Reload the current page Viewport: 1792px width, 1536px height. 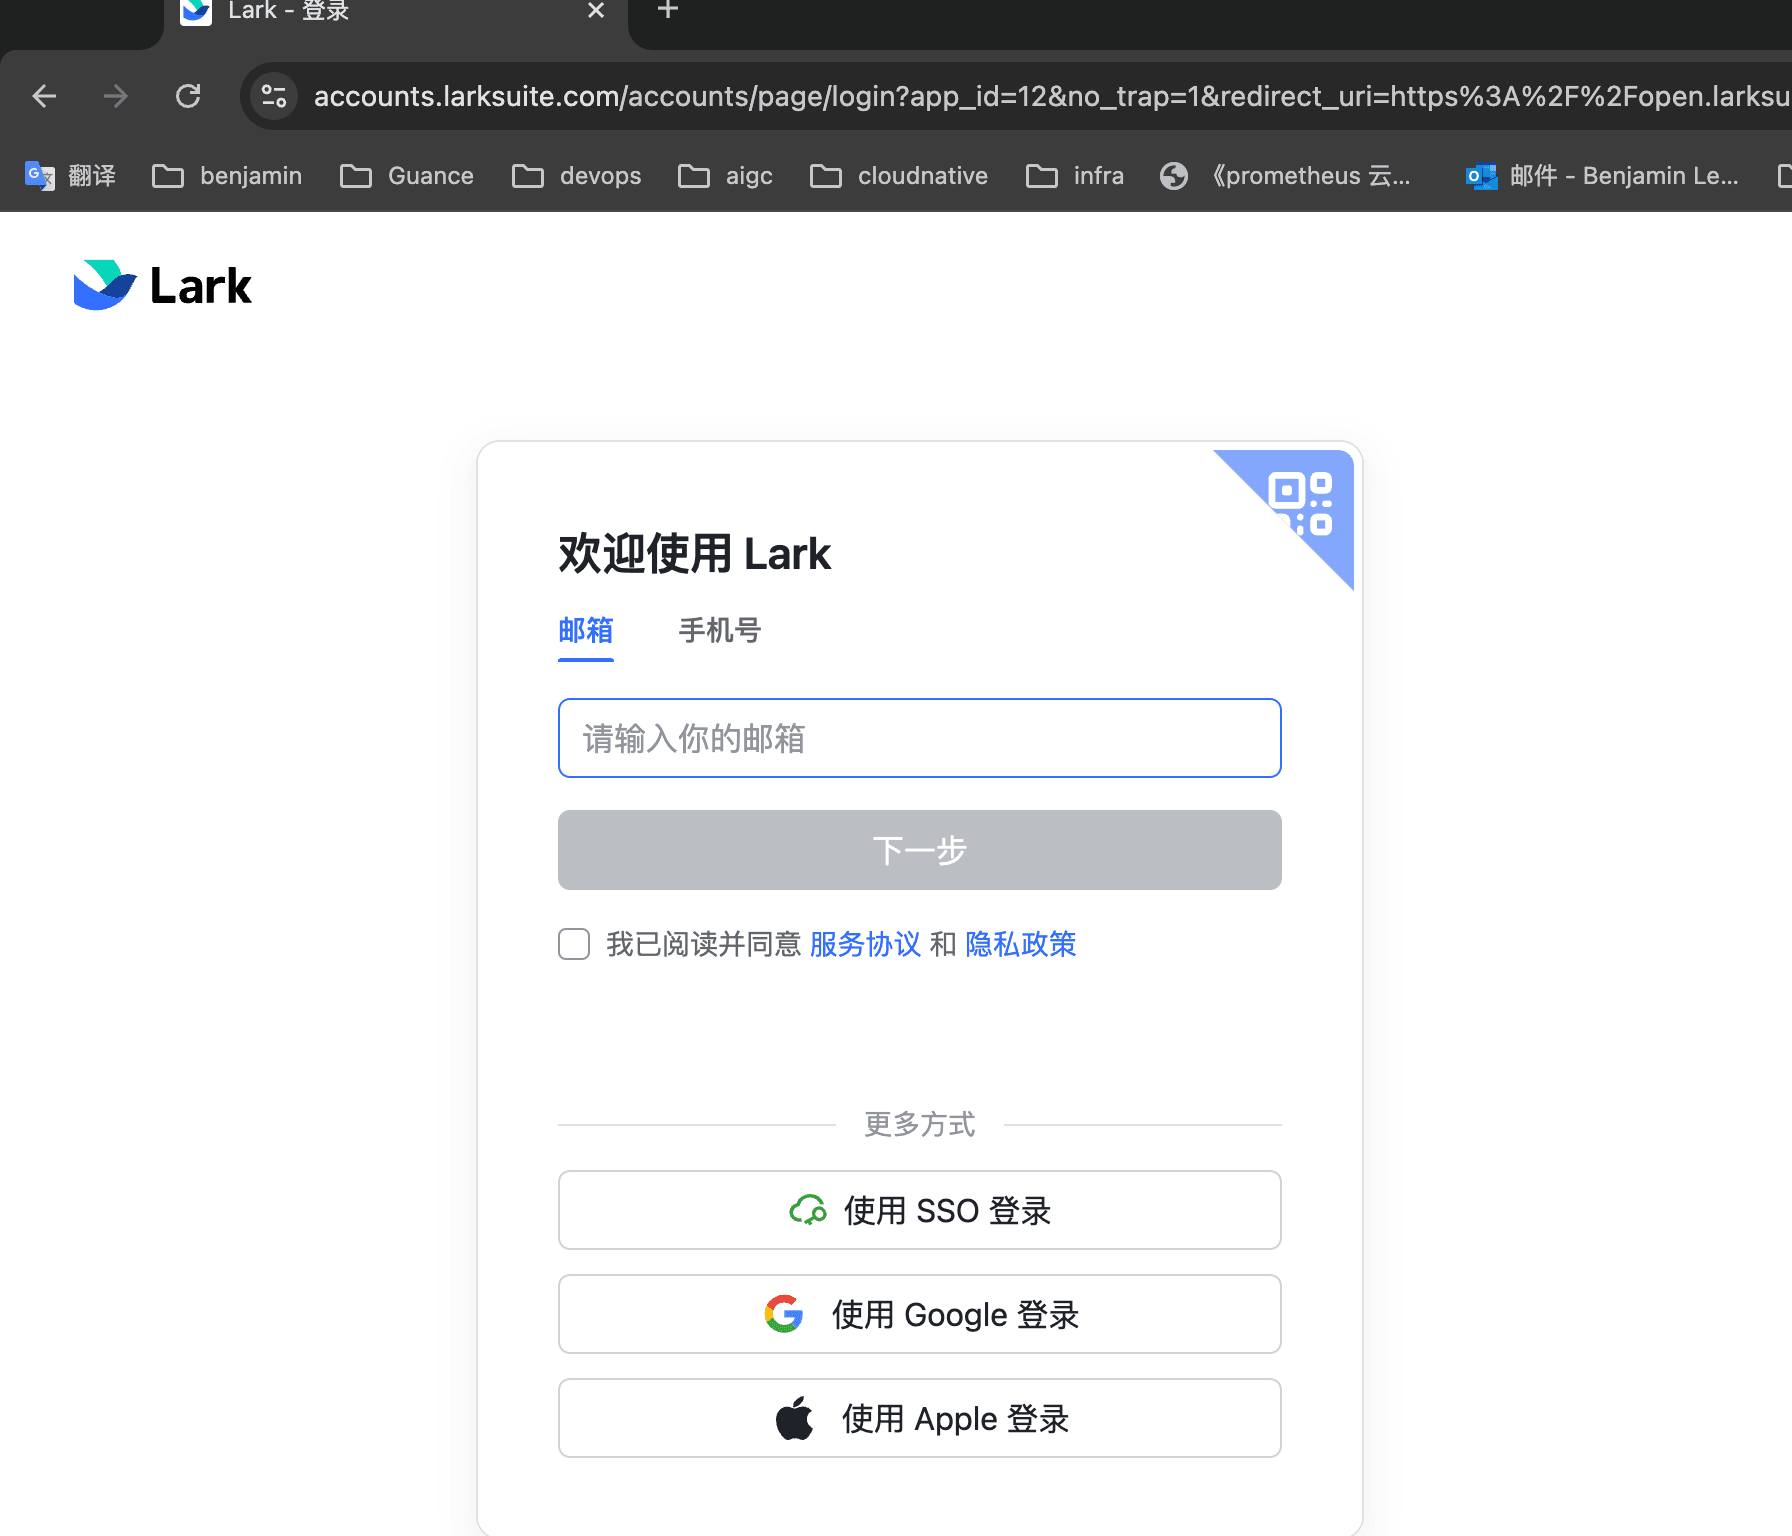(188, 96)
